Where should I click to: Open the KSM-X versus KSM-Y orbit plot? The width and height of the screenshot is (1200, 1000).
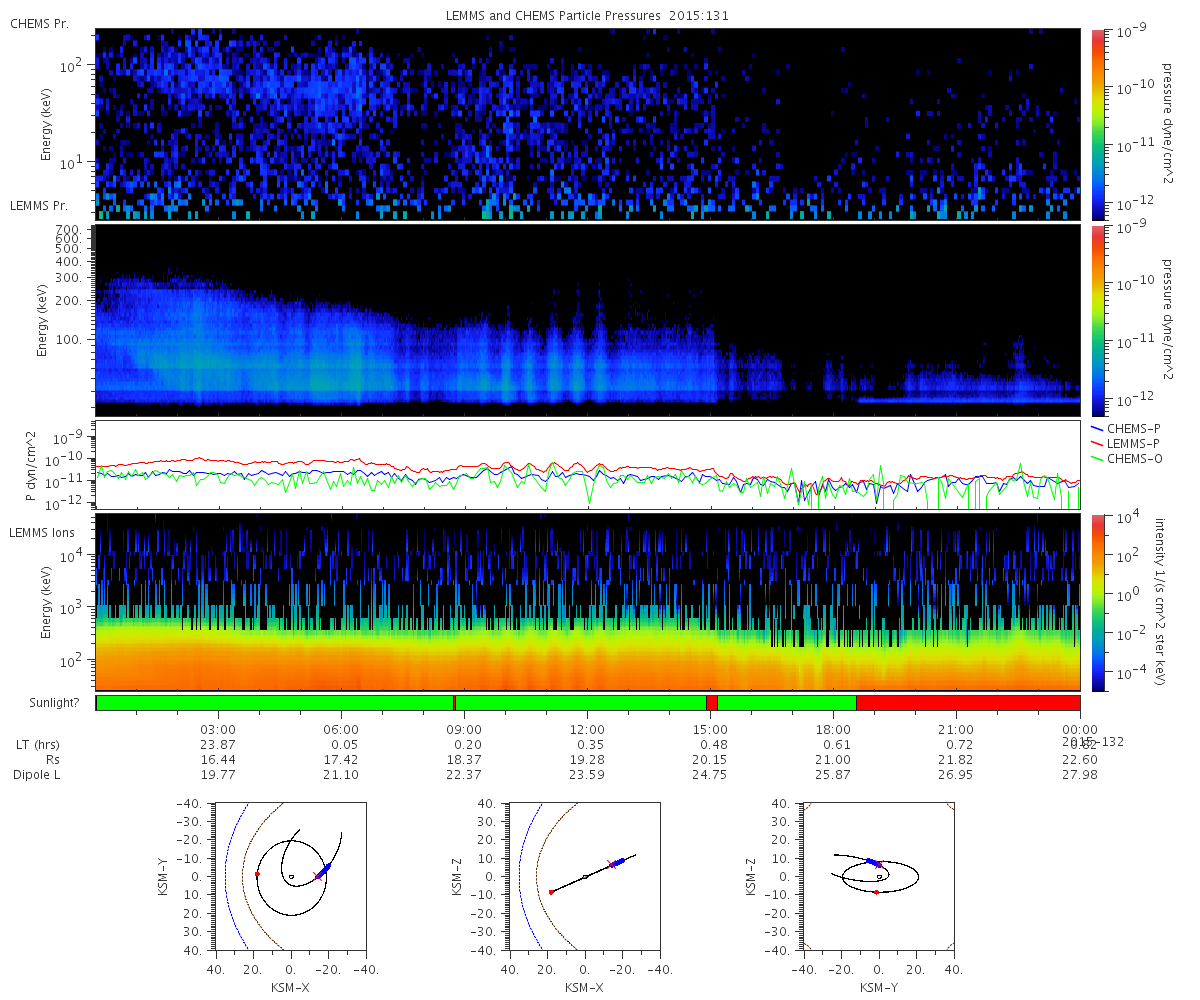291,876
